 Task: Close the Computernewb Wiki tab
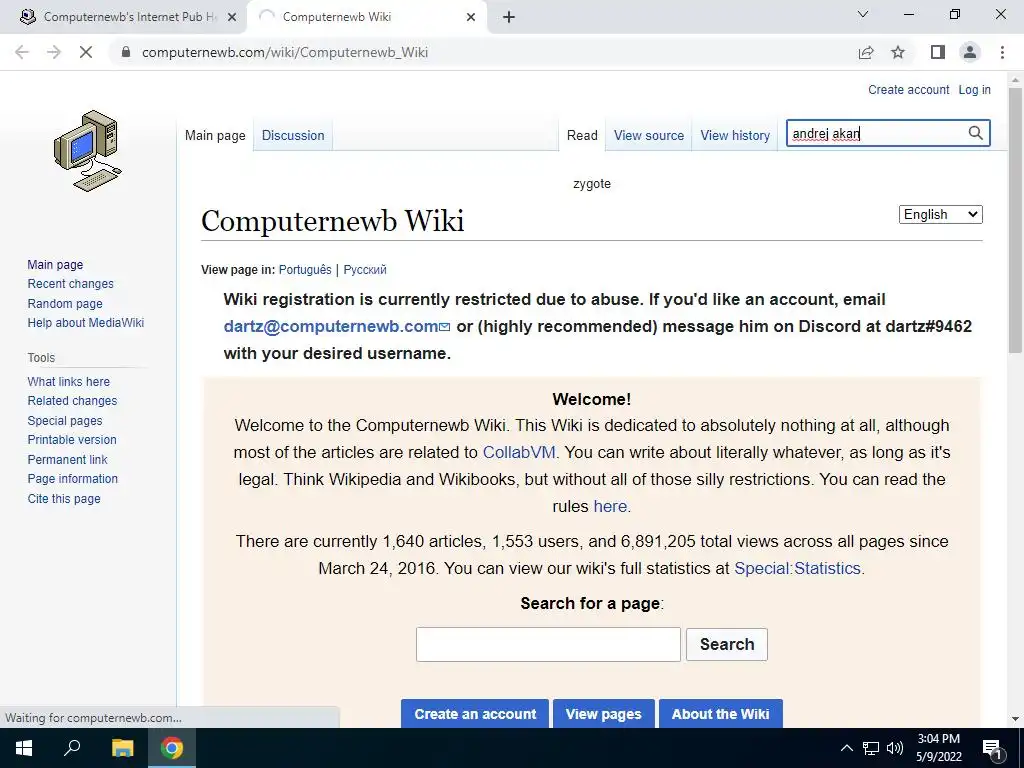pyautogui.click(x=471, y=17)
